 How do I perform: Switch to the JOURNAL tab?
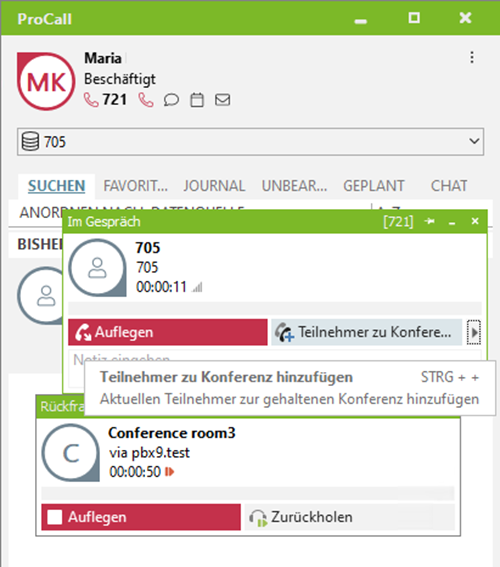coord(214,186)
